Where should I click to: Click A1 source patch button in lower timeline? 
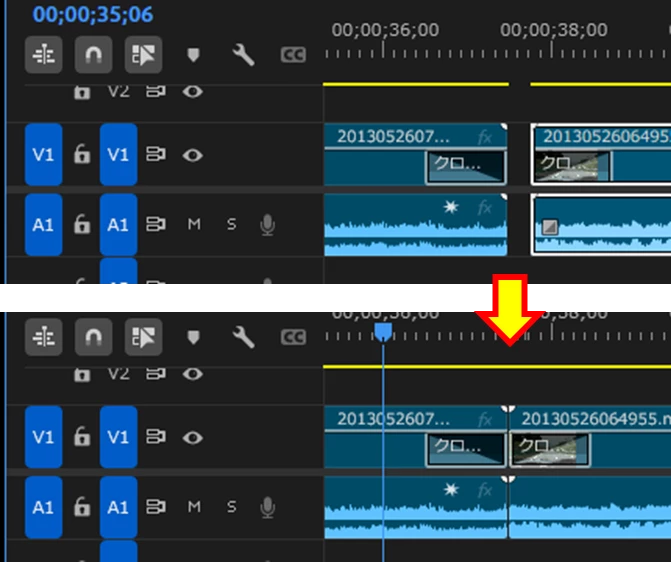[44, 507]
